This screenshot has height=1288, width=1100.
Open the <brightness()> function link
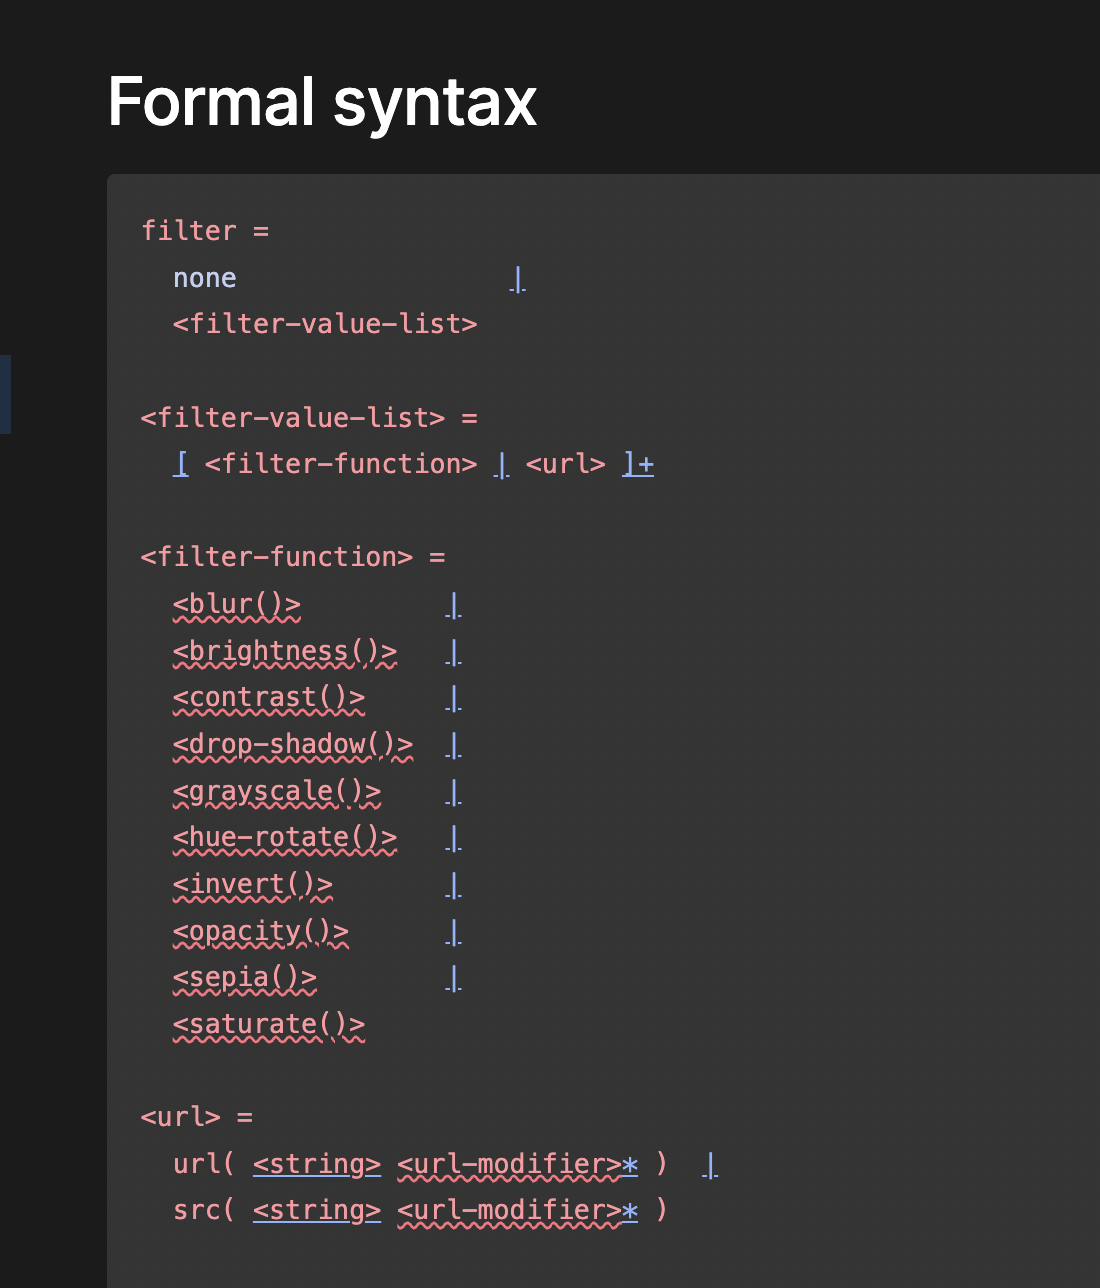tap(285, 652)
